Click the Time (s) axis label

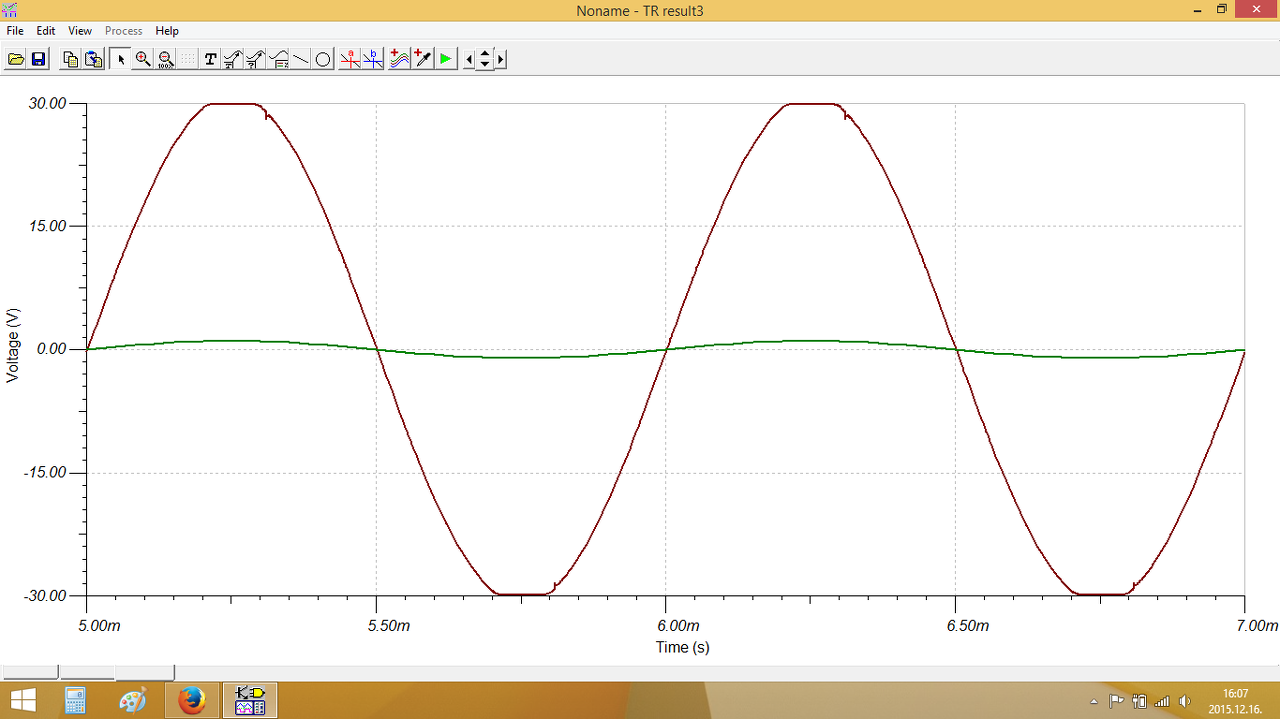pyautogui.click(x=683, y=647)
